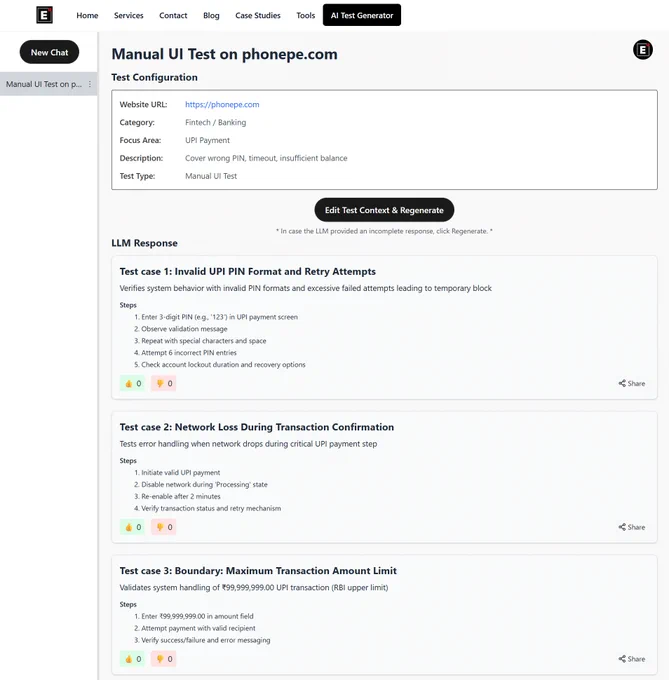669x680 pixels.
Task: Click the 'Manual UI Test on phonepe.com' title
Action: pyautogui.click(x=225, y=54)
